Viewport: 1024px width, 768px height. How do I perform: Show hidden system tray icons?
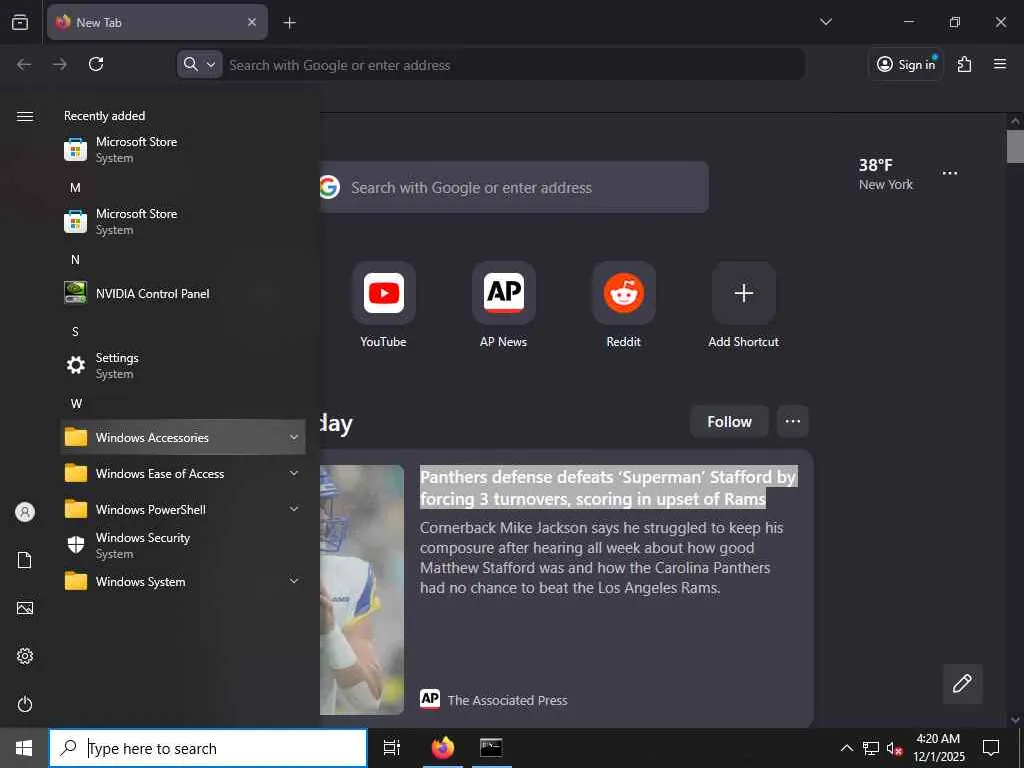[x=846, y=748]
